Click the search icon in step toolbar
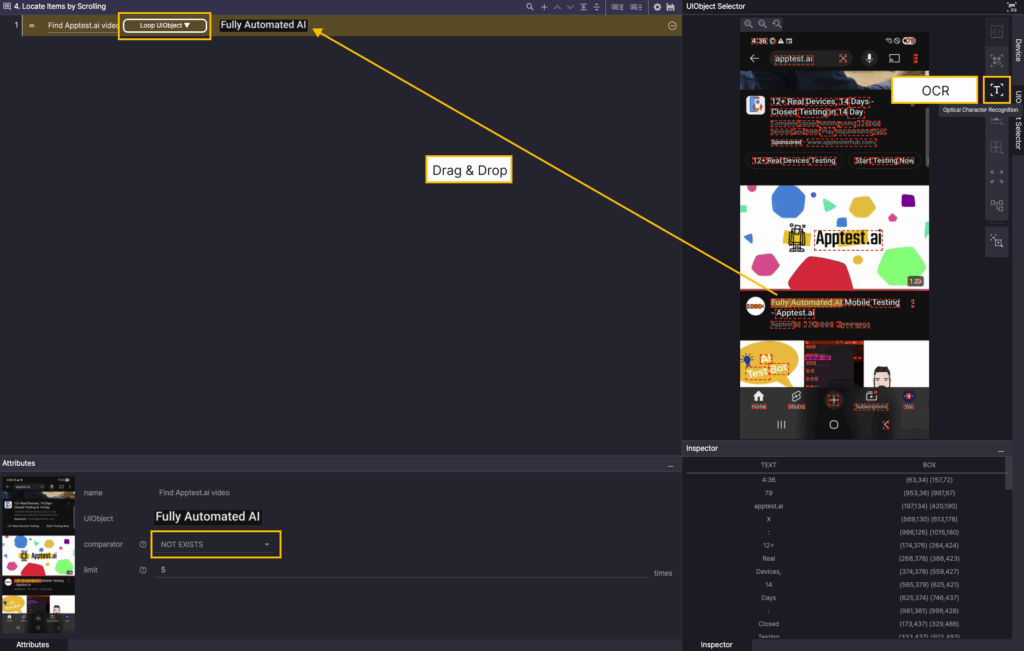This screenshot has height=651, width=1024. (x=529, y=7)
